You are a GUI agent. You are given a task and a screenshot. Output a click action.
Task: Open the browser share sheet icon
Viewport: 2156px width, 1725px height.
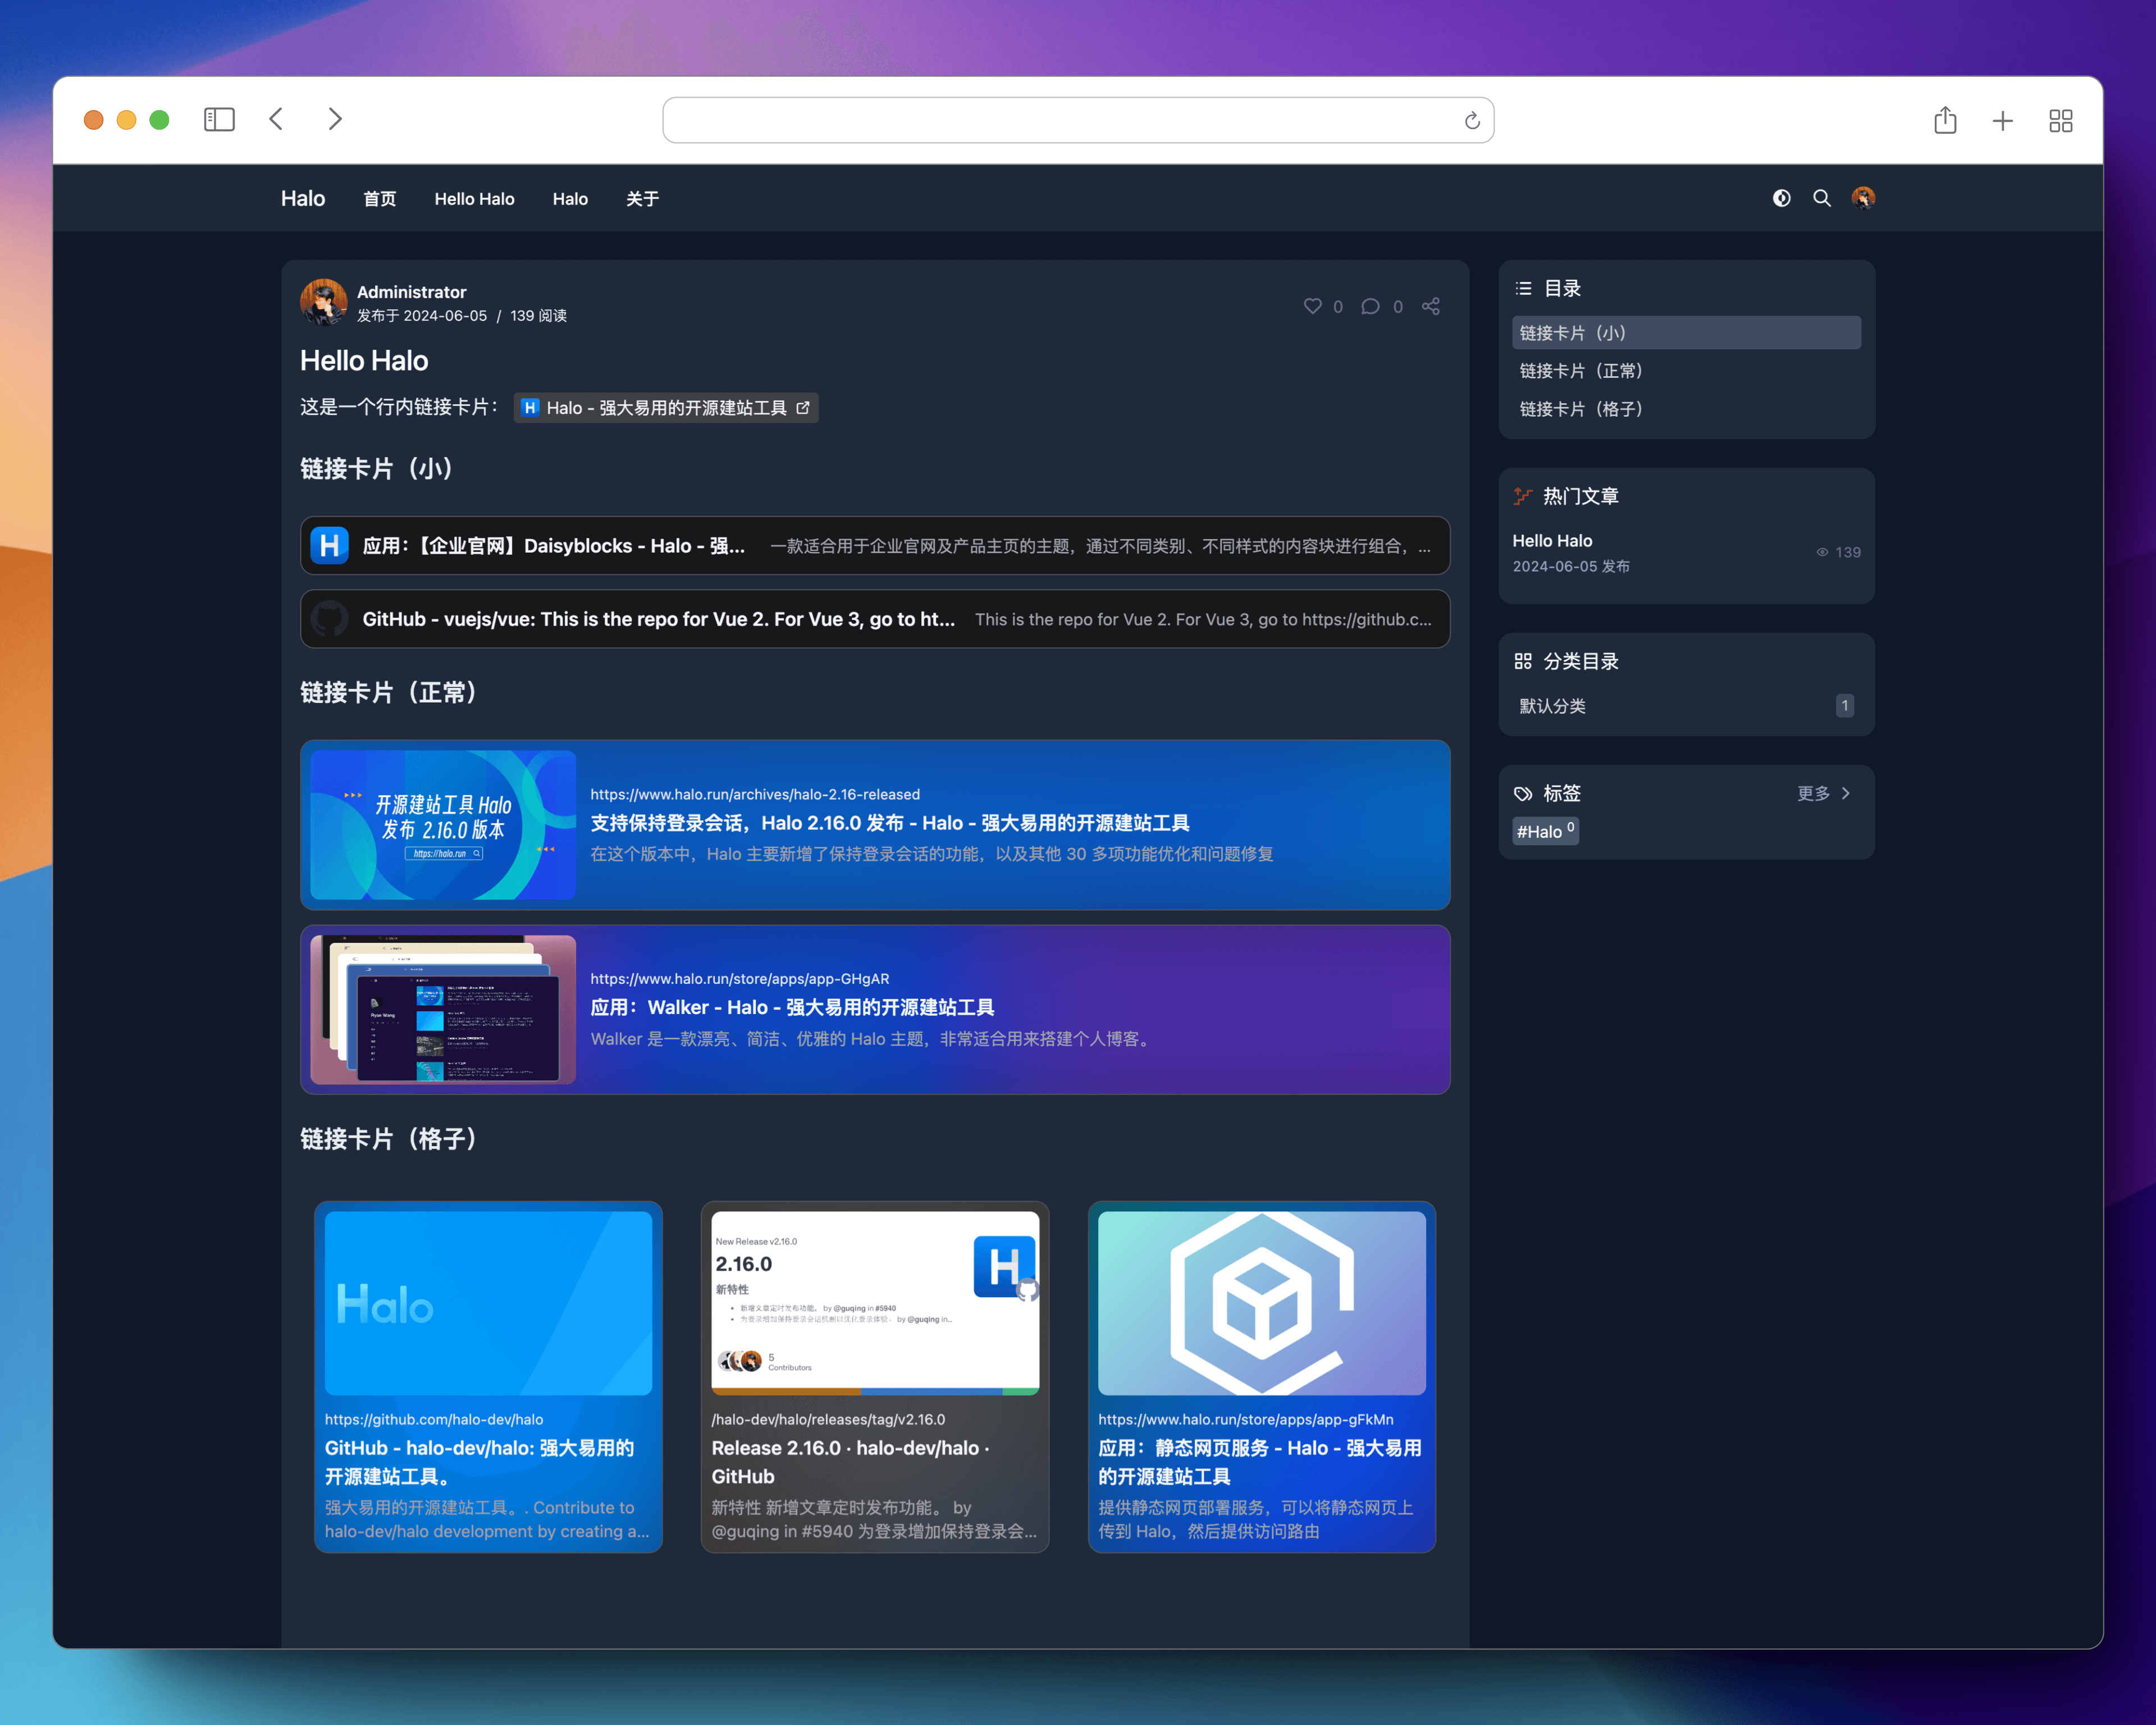click(1945, 121)
